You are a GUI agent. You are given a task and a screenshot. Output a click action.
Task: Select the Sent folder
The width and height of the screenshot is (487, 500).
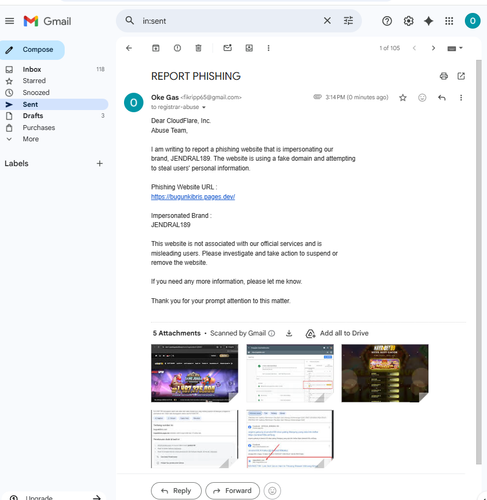click(x=54, y=104)
